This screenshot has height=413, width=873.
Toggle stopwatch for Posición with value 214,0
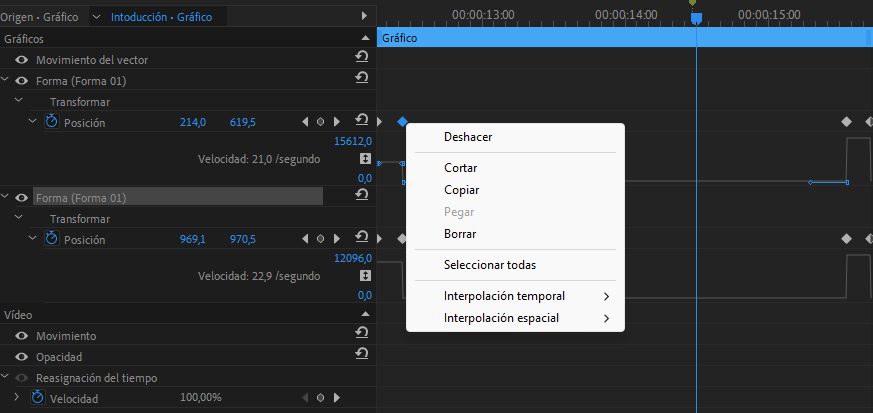(x=52, y=122)
